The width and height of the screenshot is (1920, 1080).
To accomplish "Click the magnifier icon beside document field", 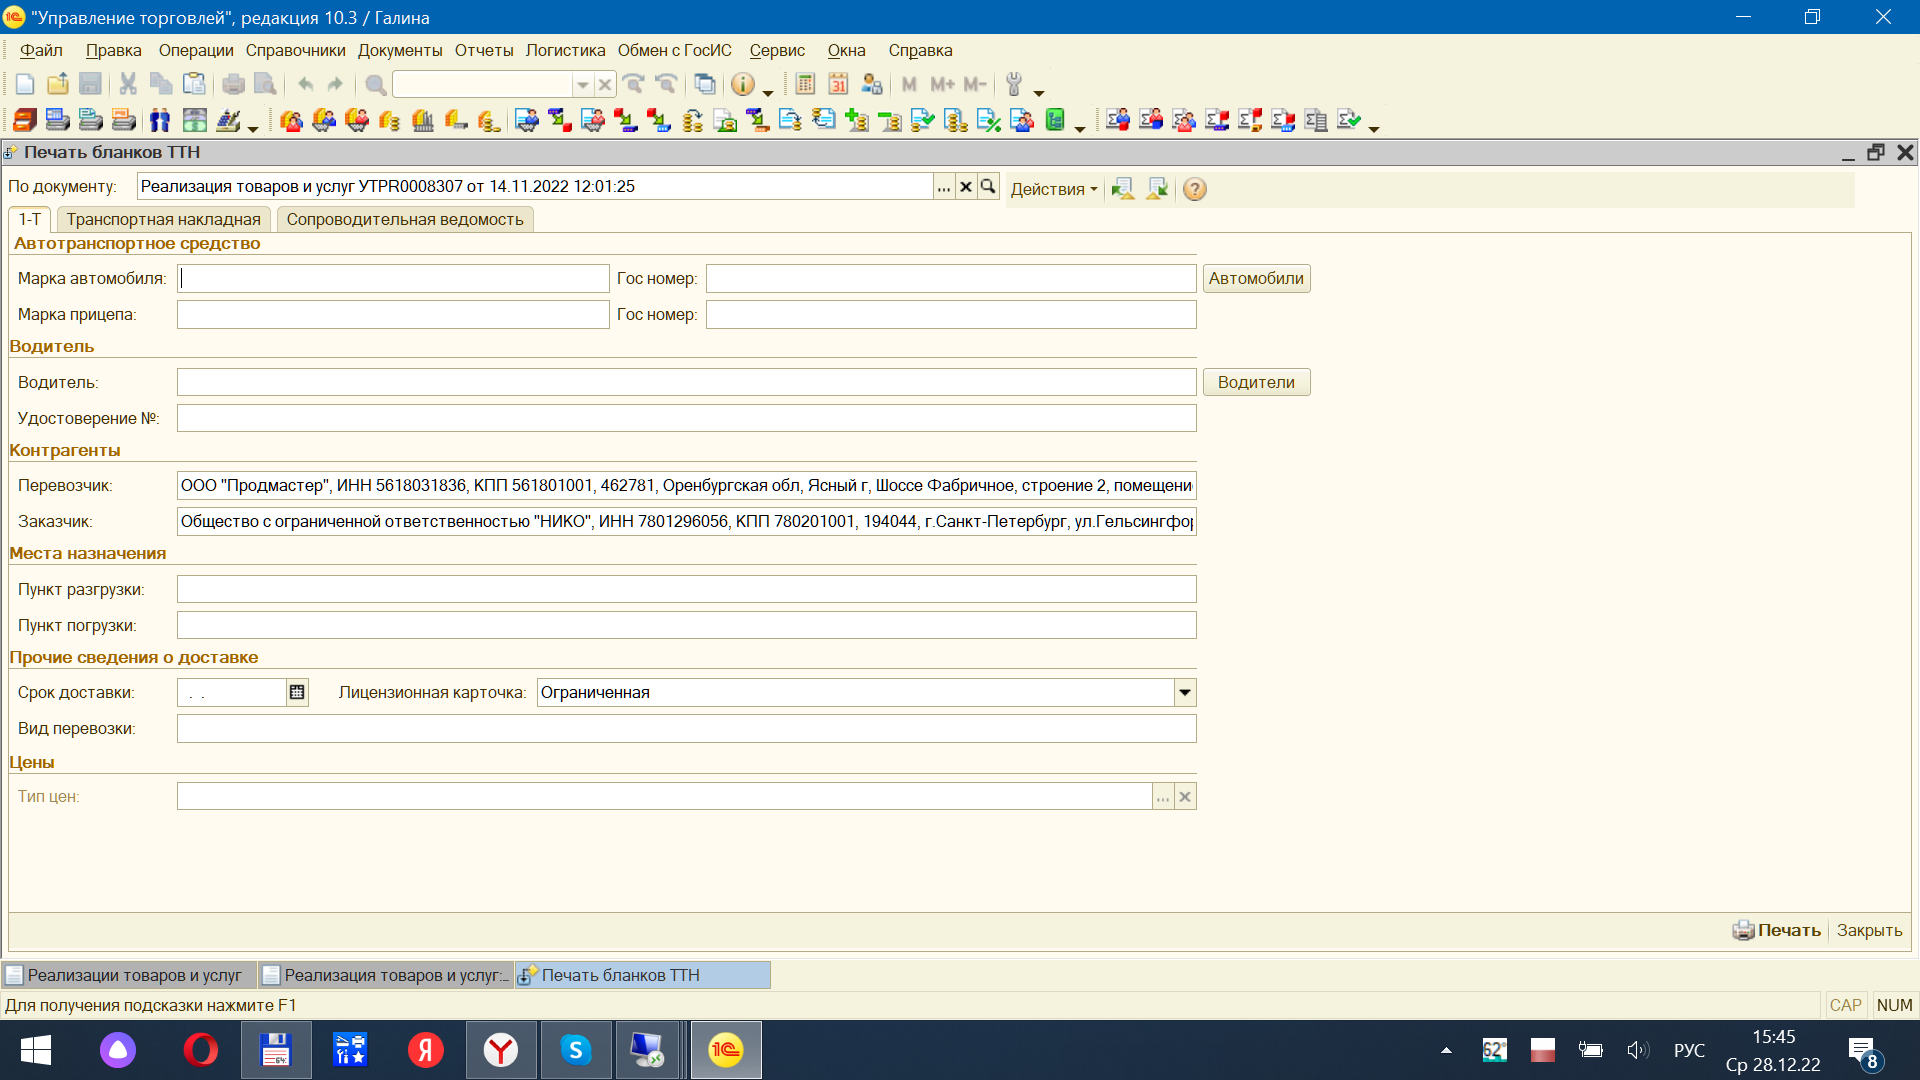I will [x=988, y=187].
